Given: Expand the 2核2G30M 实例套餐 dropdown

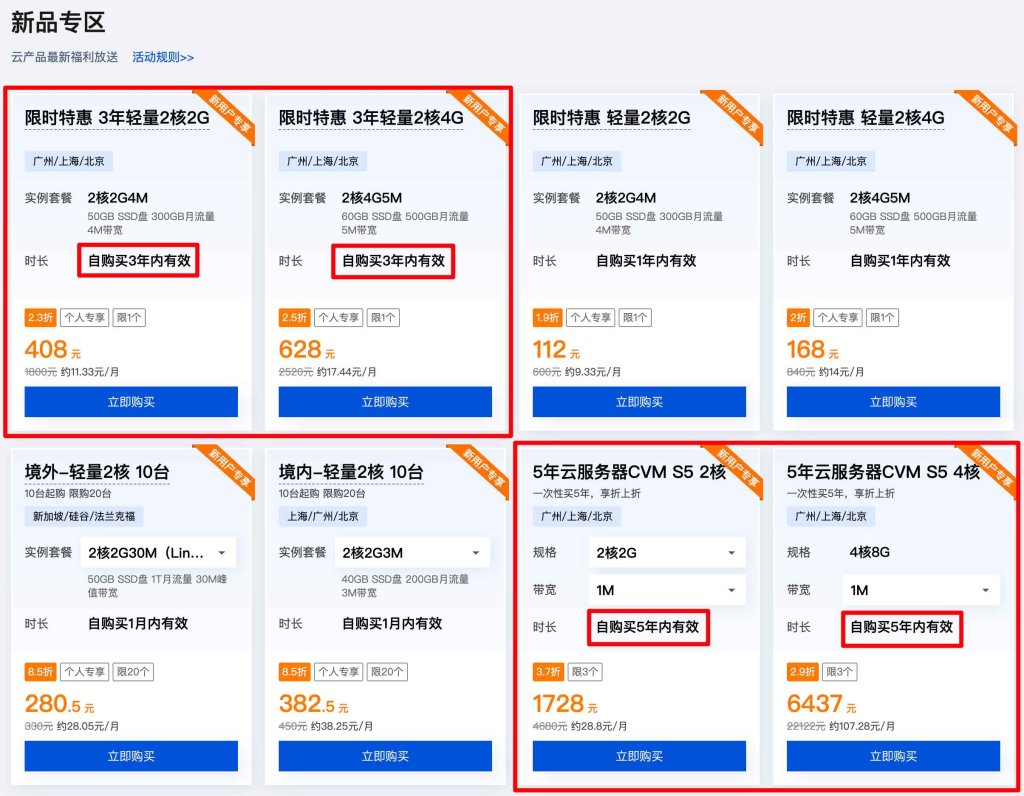Looking at the screenshot, I should coord(159,553).
